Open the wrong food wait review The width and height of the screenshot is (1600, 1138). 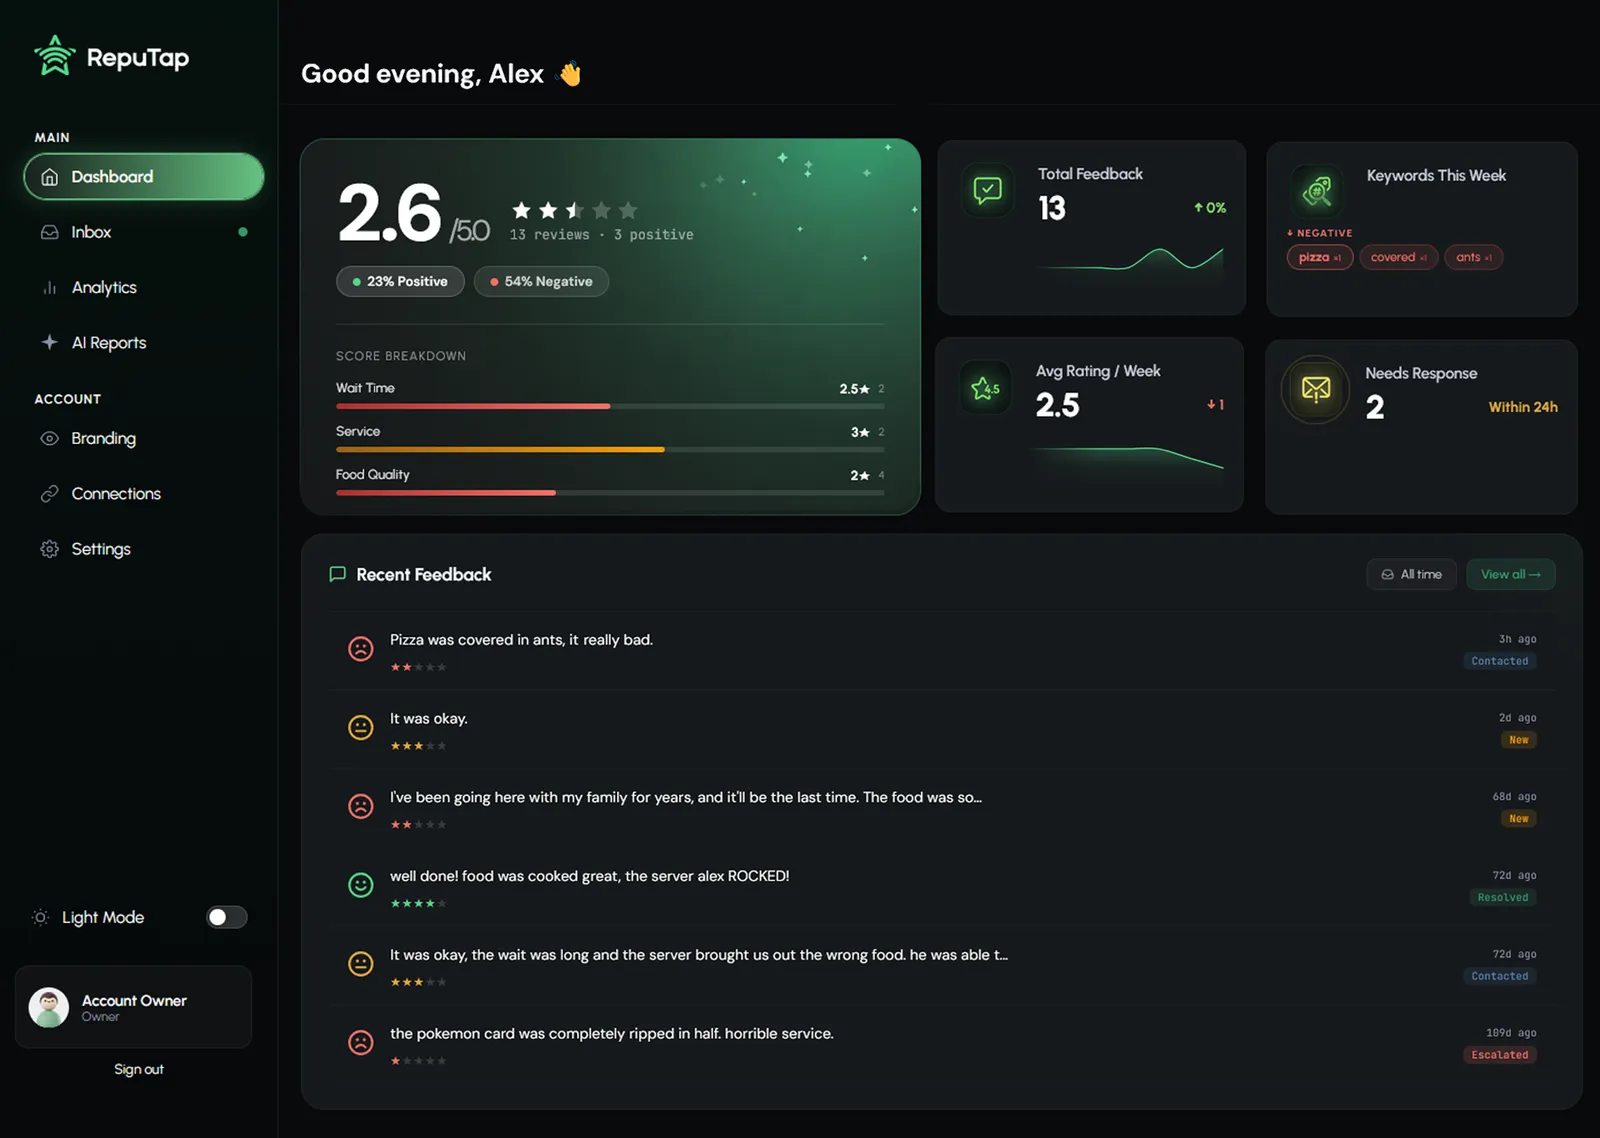click(698, 955)
